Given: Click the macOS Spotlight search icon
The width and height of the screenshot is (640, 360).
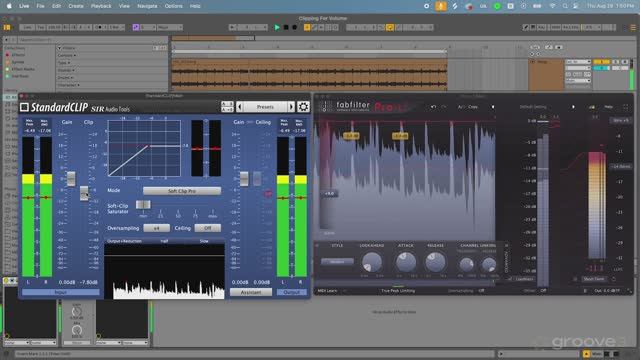Looking at the screenshot, I should pyautogui.click(x=565, y=6).
